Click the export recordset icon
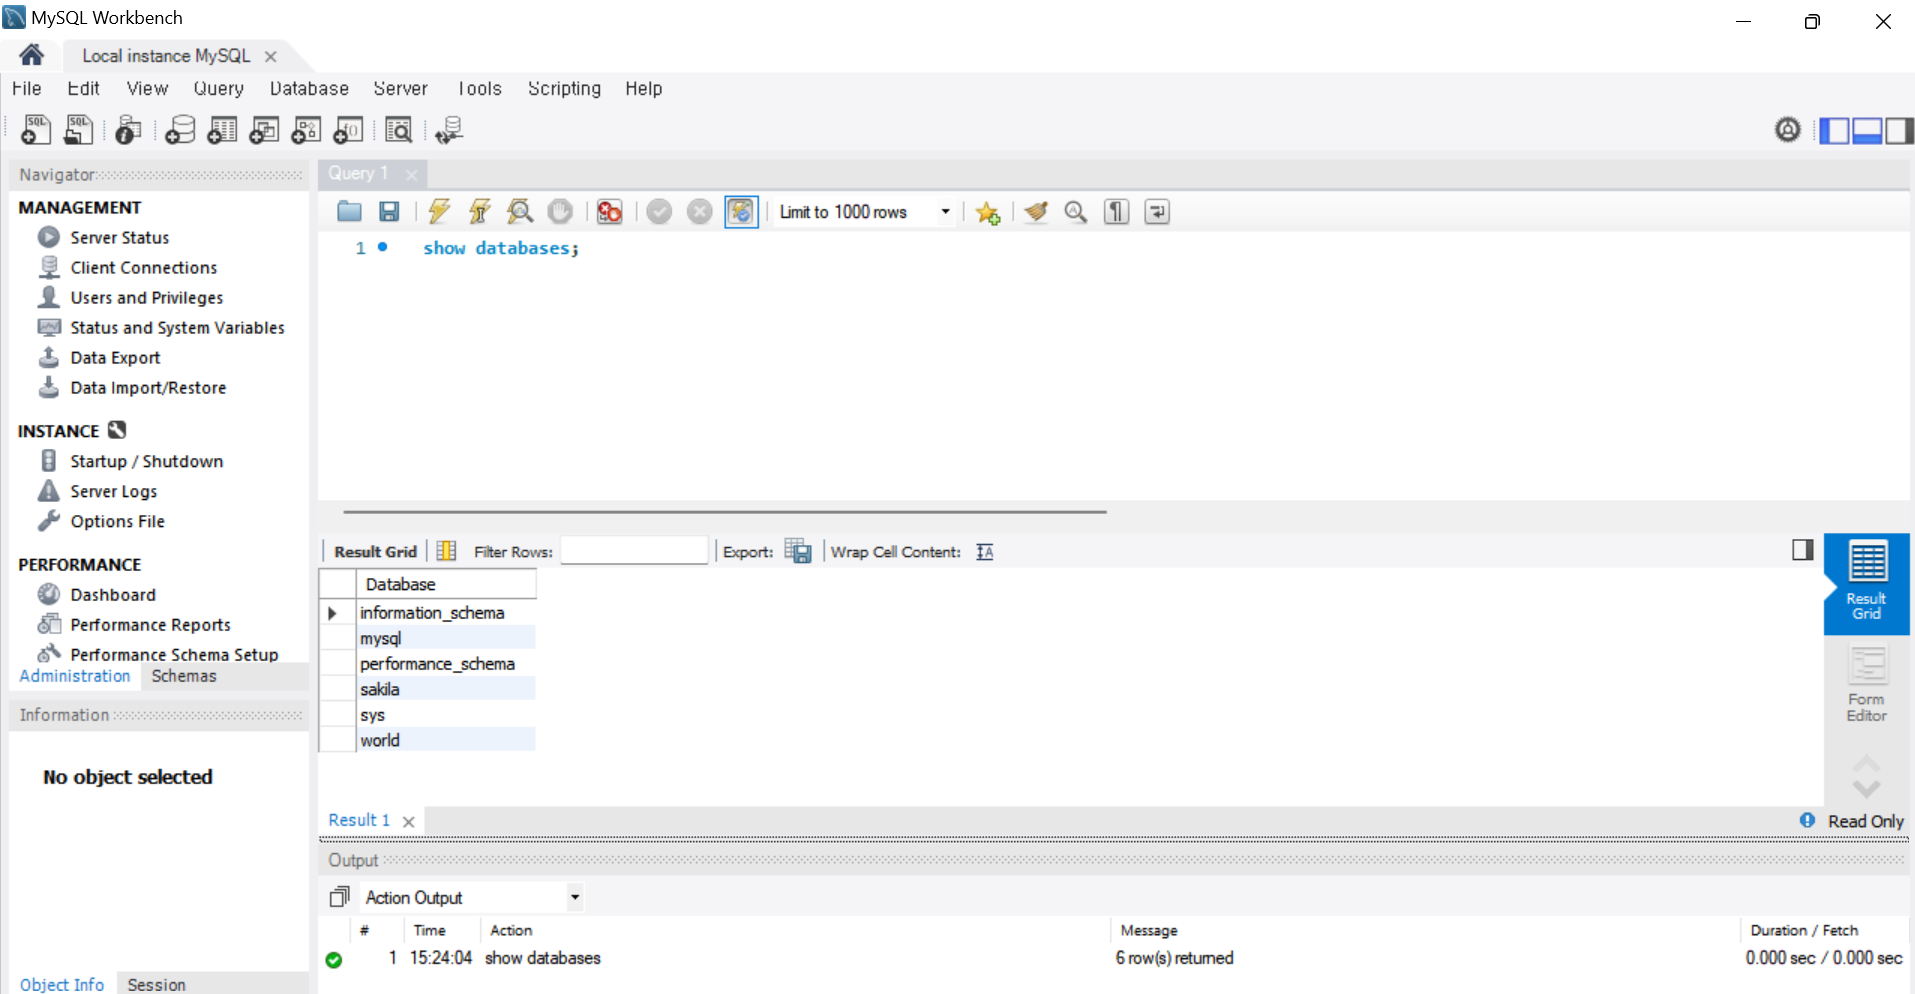 pos(798,551)
